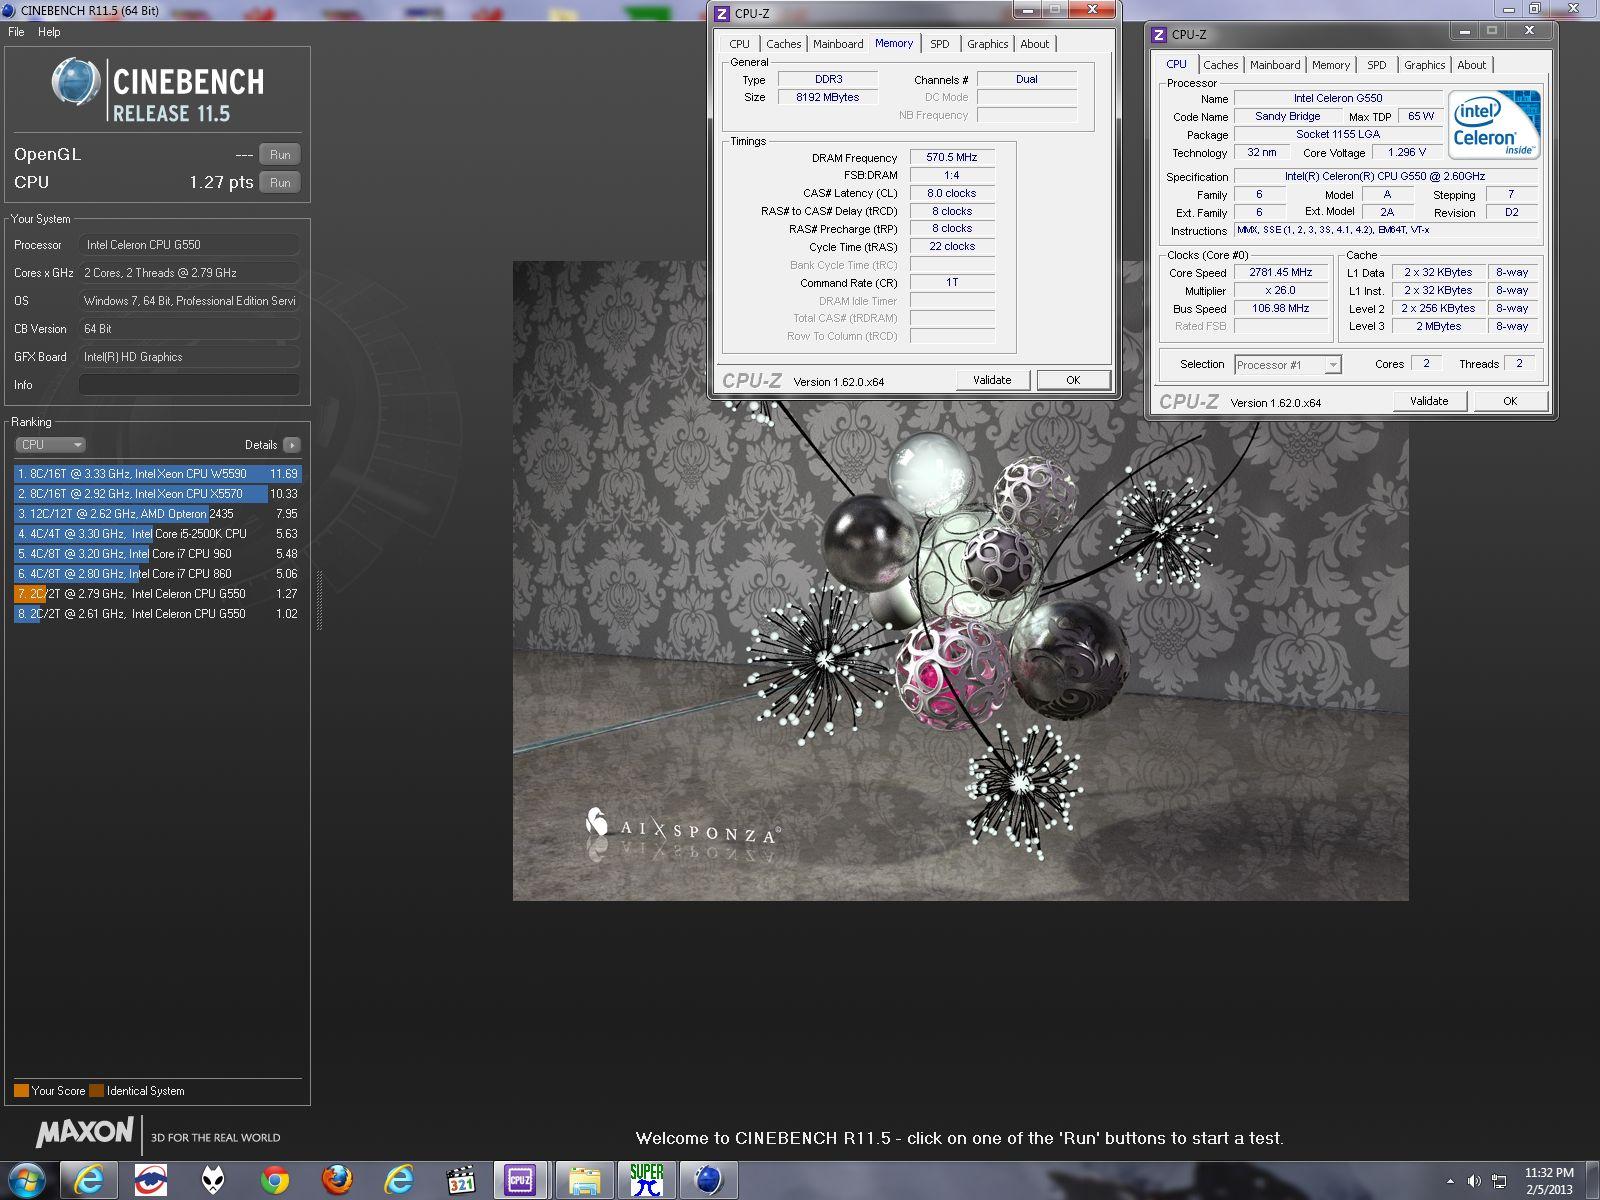Run the OpenGL benchmark
The width and height of the screenshot is (1600, 1200).
click(x=280, y=155)
